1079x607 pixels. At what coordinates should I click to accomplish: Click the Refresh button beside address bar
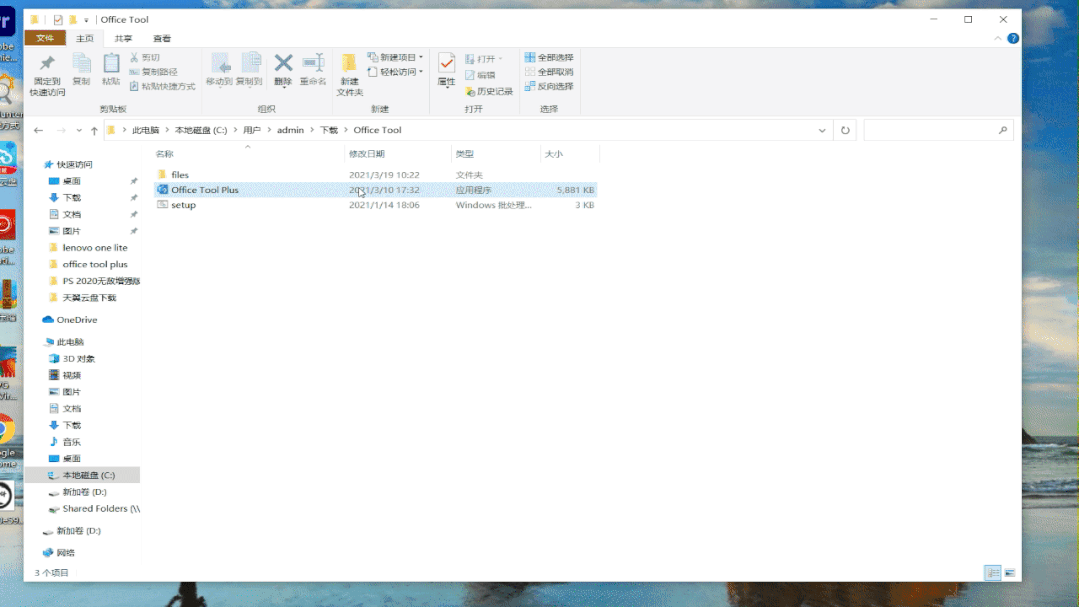click(845, 130)
